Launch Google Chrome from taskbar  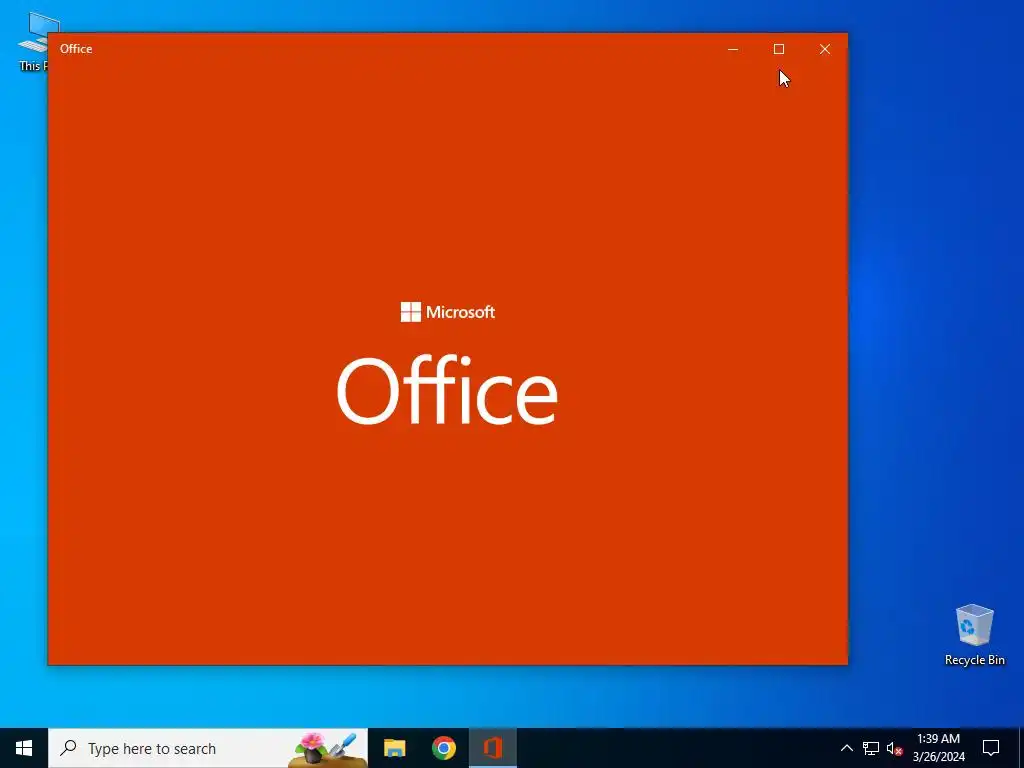click(443, 748)
